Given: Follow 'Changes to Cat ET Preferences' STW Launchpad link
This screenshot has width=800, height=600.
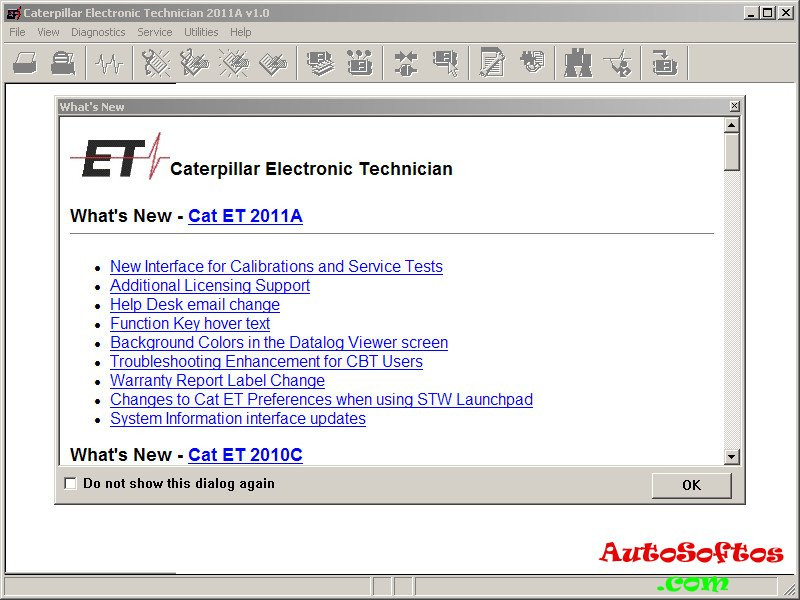Looking at the screenshot, I should (x=321, y=399).
